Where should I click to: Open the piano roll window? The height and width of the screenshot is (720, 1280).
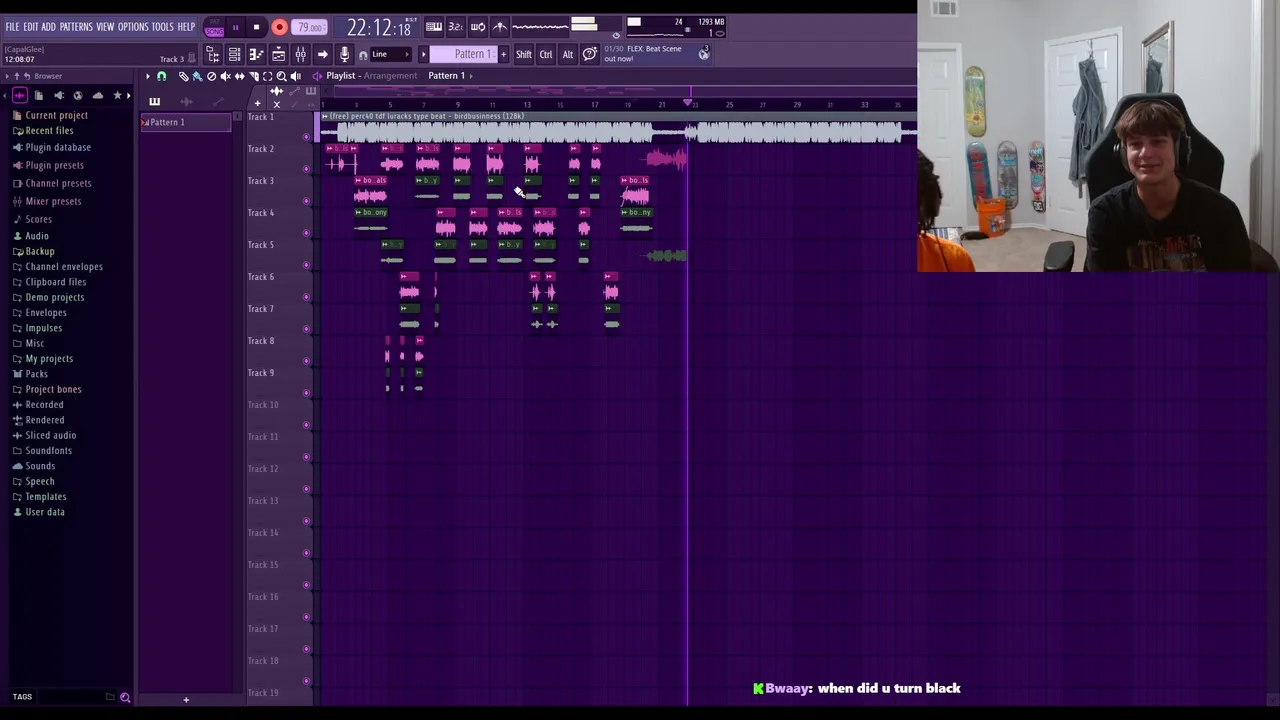coord(257,54)
